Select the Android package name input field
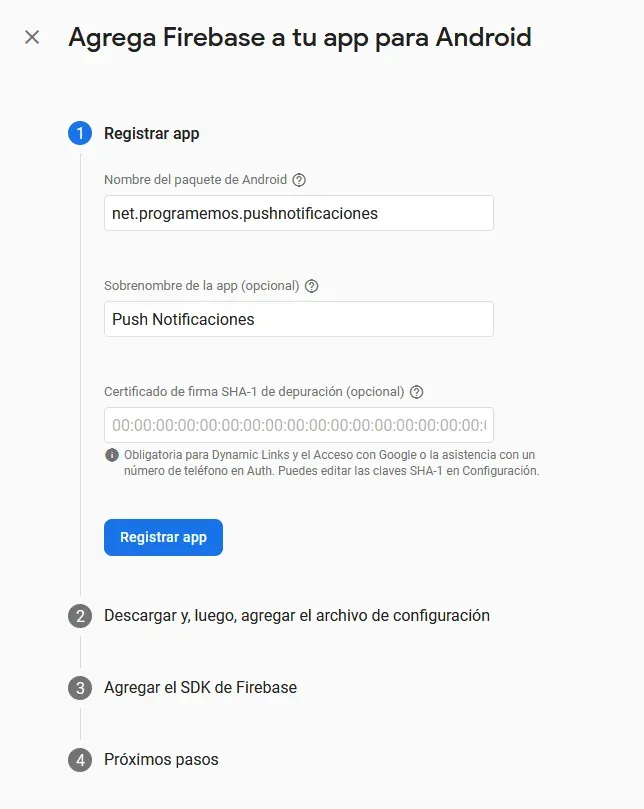Image resolution: width=644 pixels, height=809 pixels. (x=298, y=213)
